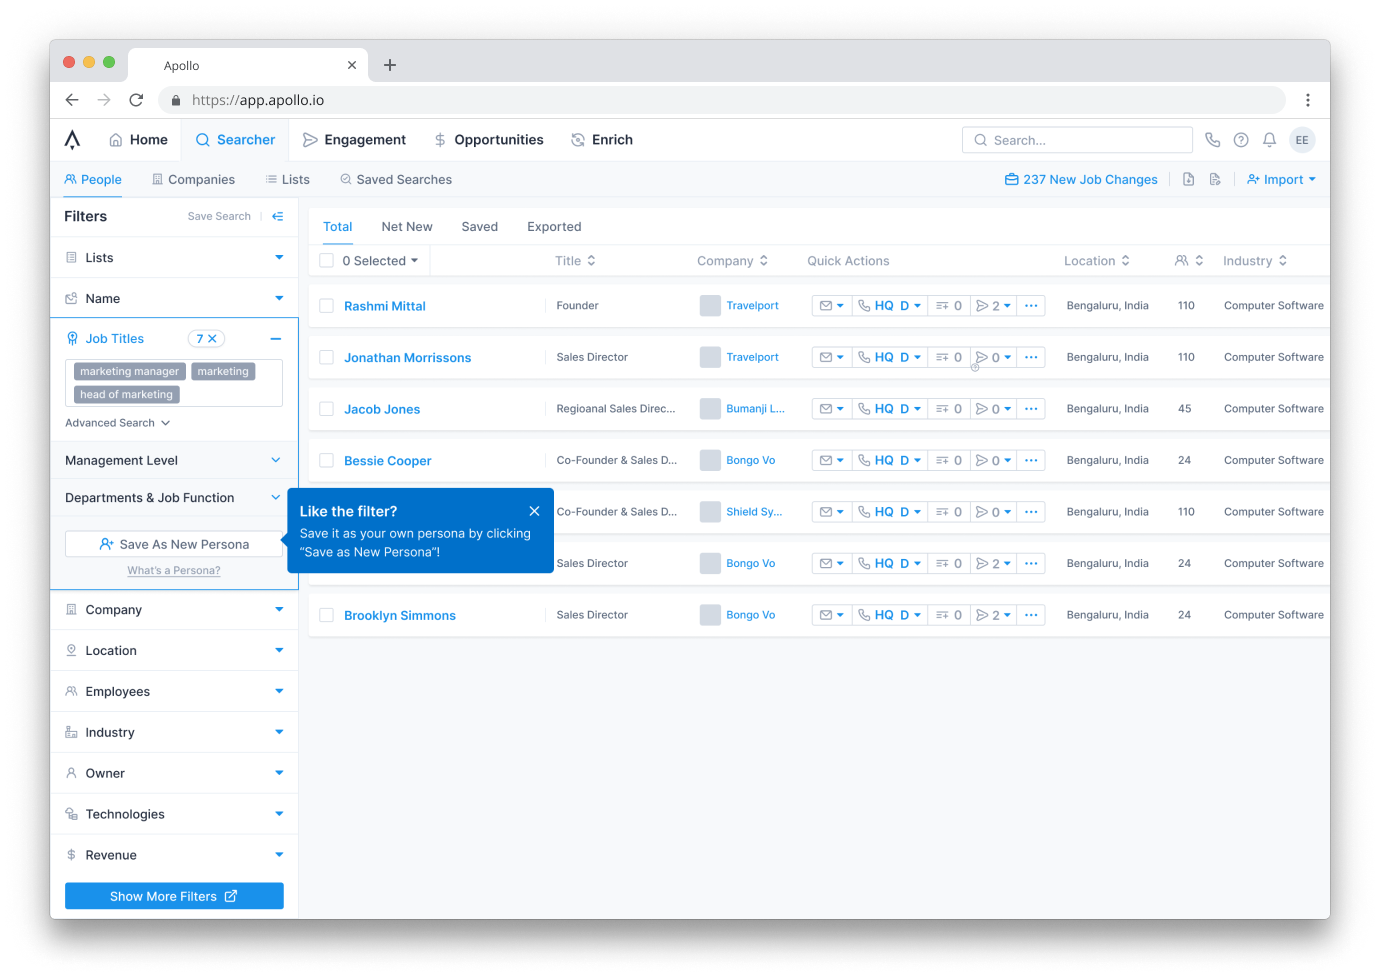Switch to the Exported tab
This screenshot has height=979, width=1380.
click(x=554, y=227)
